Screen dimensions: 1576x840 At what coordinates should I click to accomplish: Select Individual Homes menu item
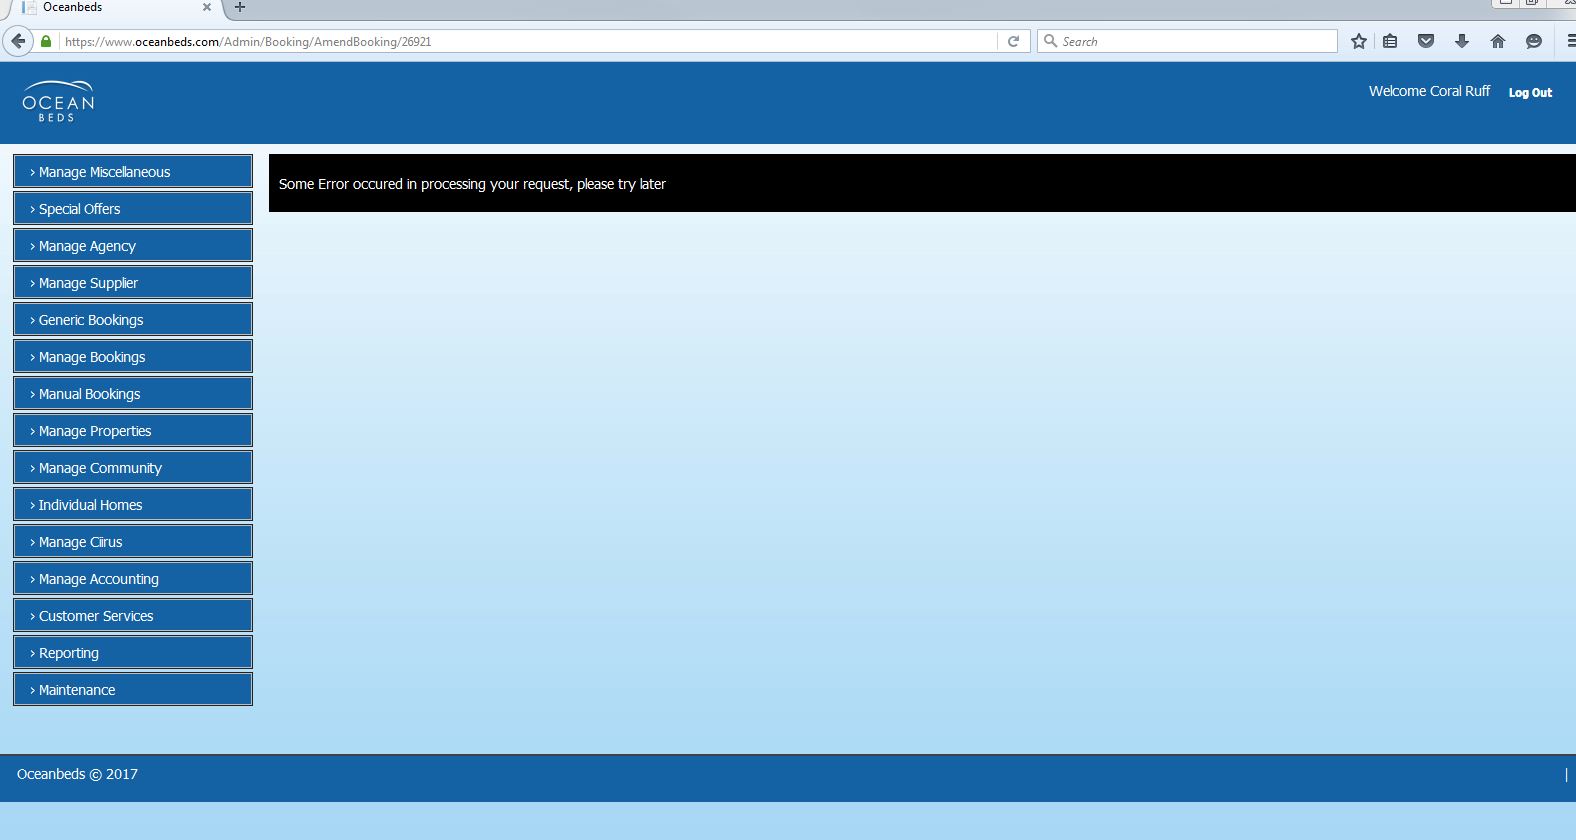point(133,504)
